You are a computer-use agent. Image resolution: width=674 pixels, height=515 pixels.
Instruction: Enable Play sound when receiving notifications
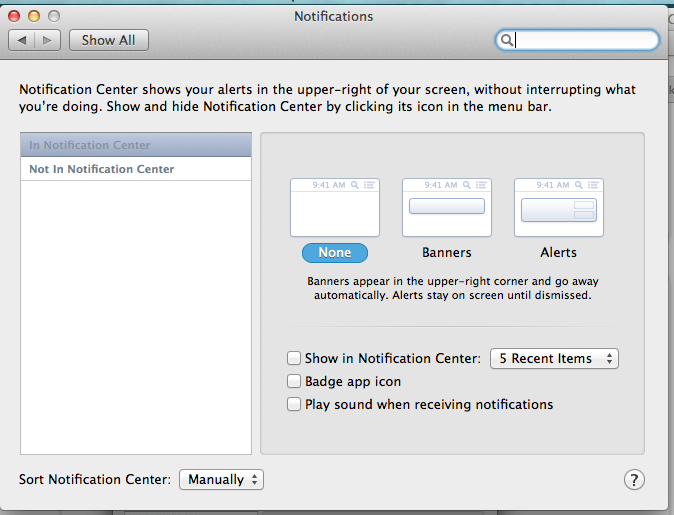(294, 404)
